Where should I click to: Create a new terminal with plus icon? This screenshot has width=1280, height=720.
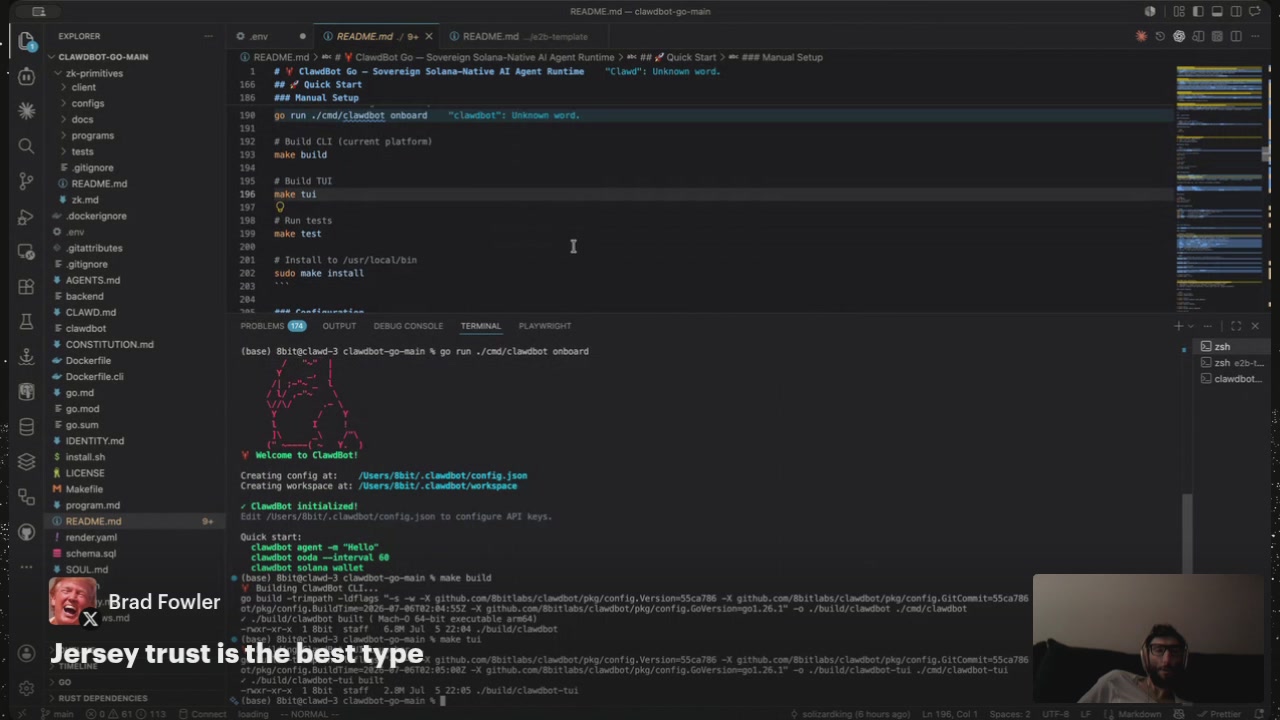coord(1178,326)
